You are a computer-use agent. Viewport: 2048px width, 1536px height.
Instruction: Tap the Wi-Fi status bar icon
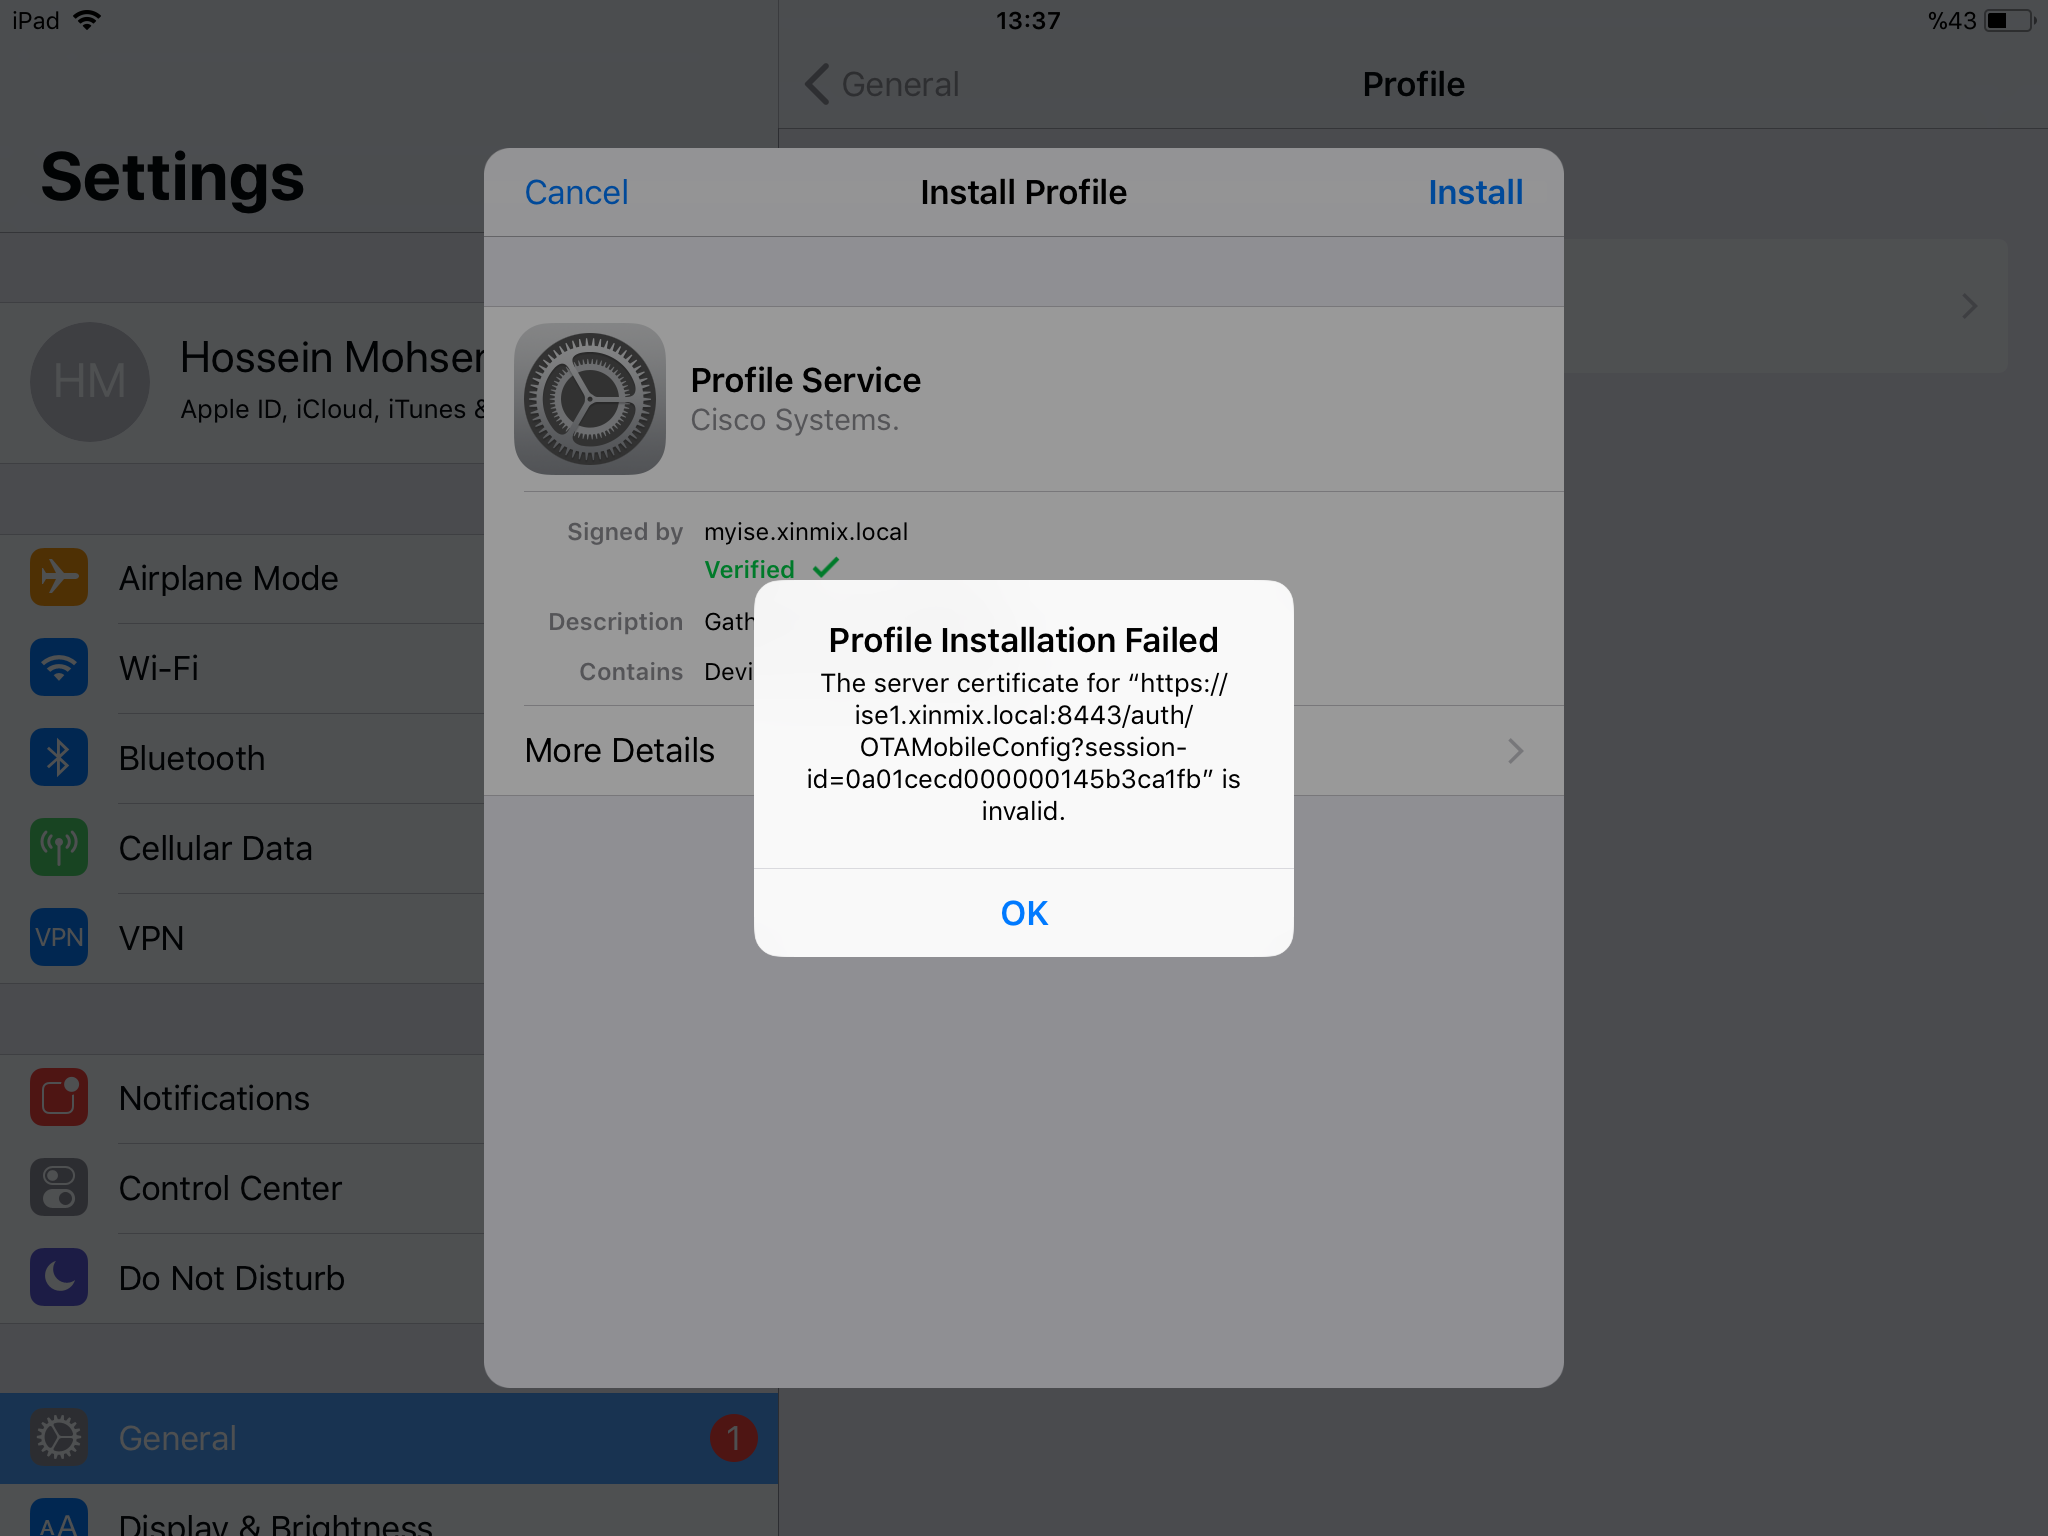(88, 20)
